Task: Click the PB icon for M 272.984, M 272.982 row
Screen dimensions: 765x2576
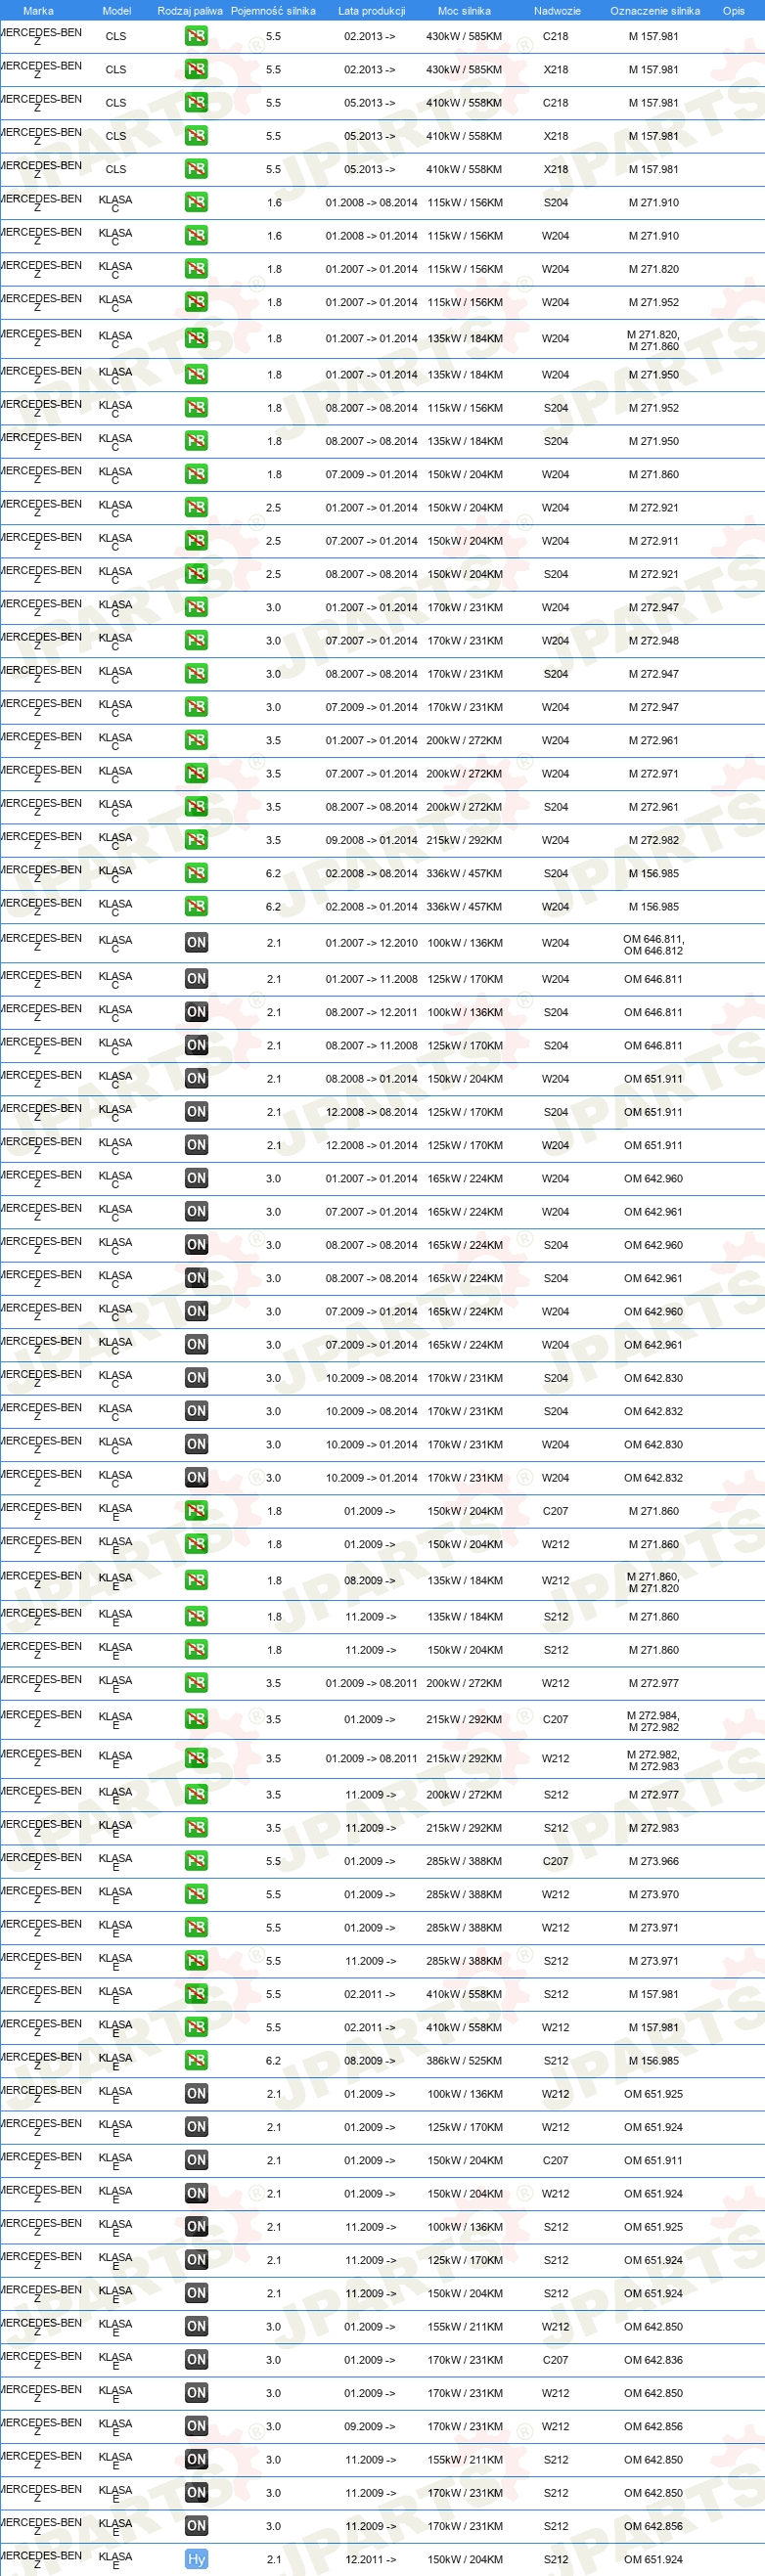Action: coord(196,1720)
